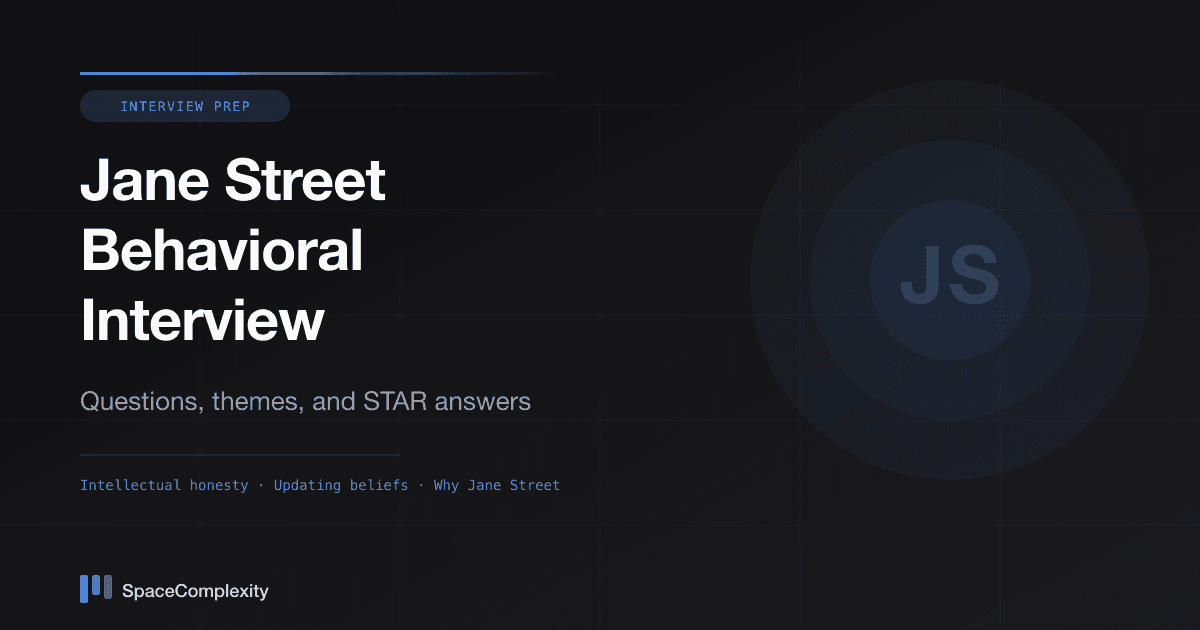This screenshot has height=630, width=1200.
Task: Click the Intellectual honesty tag text
Action: [x=164, y=485]
